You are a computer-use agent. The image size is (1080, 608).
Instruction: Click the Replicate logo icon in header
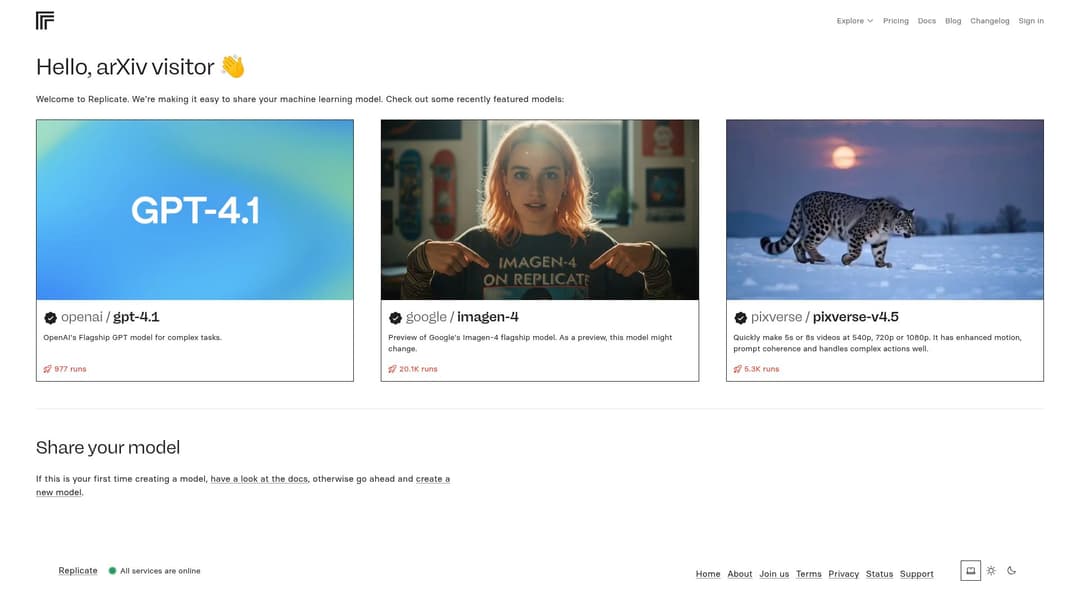click(x=45, y=21)
